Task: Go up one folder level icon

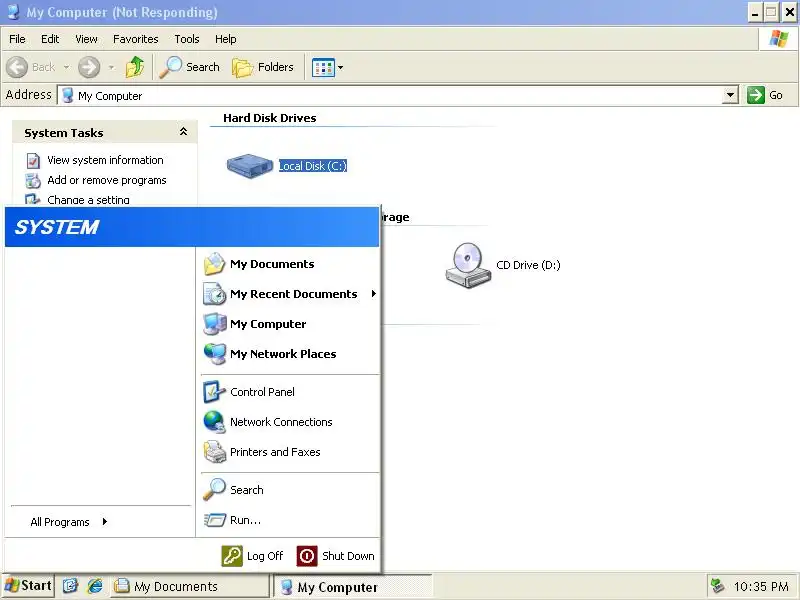Action: click(135, 67)
